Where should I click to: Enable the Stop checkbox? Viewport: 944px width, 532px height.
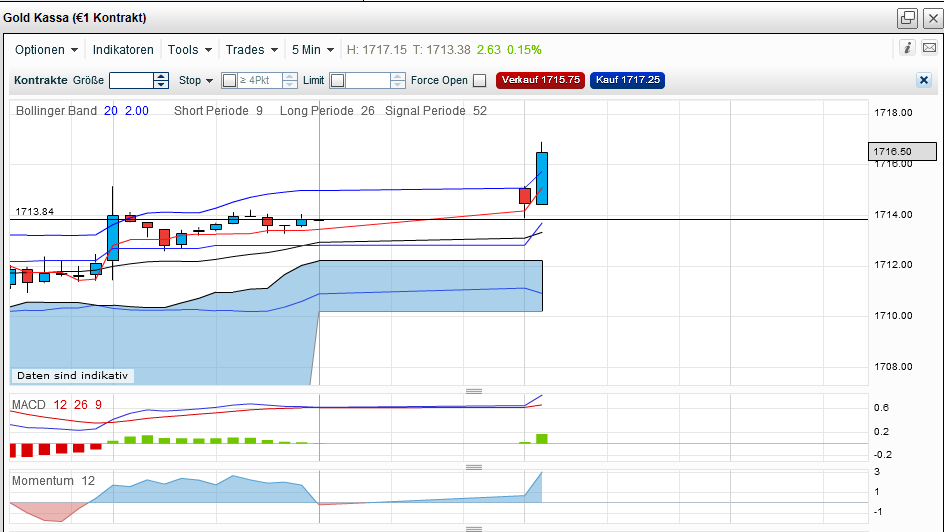[229, 80]
